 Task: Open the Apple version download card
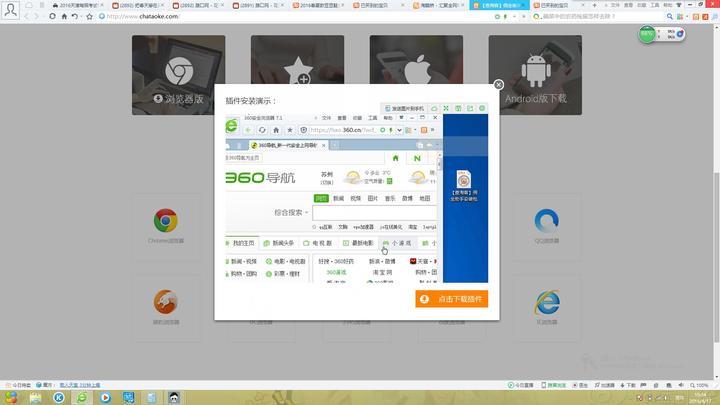coord(416,59)
